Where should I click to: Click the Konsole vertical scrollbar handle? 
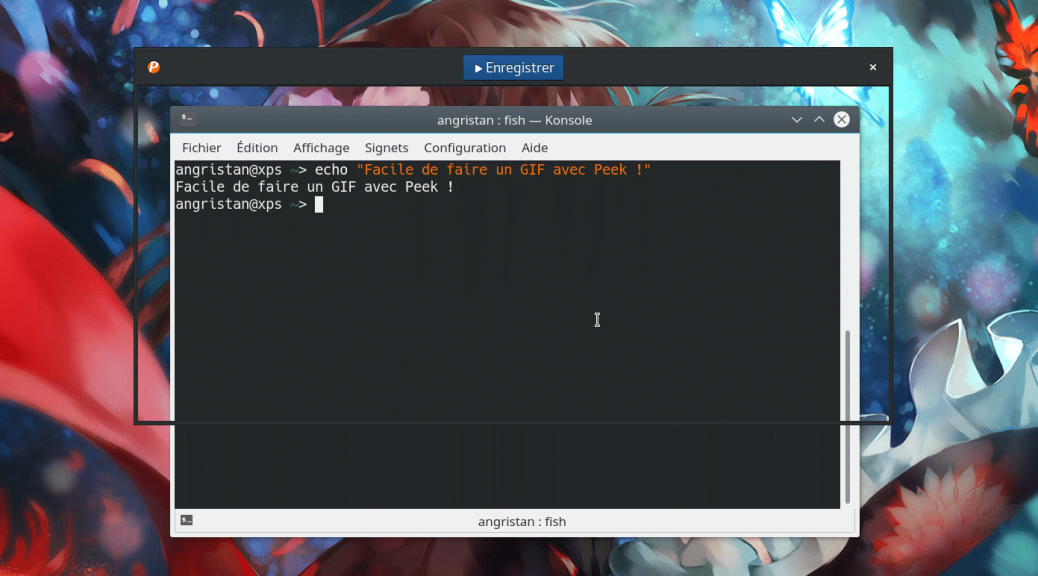click(847, 418)
